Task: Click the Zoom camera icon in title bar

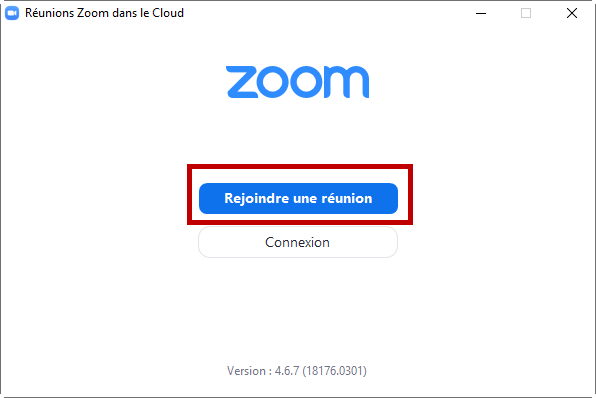Action: 12,13
